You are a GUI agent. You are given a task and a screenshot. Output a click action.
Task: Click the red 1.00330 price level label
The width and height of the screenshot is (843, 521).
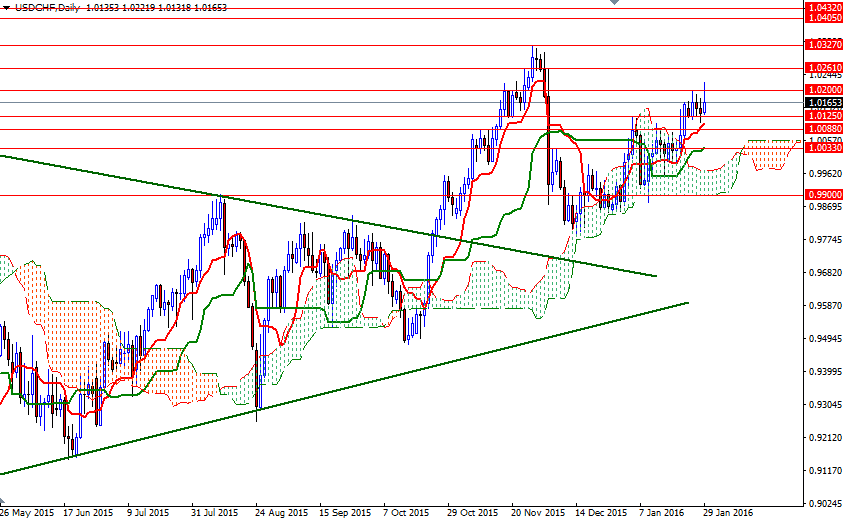coord(824,148)
